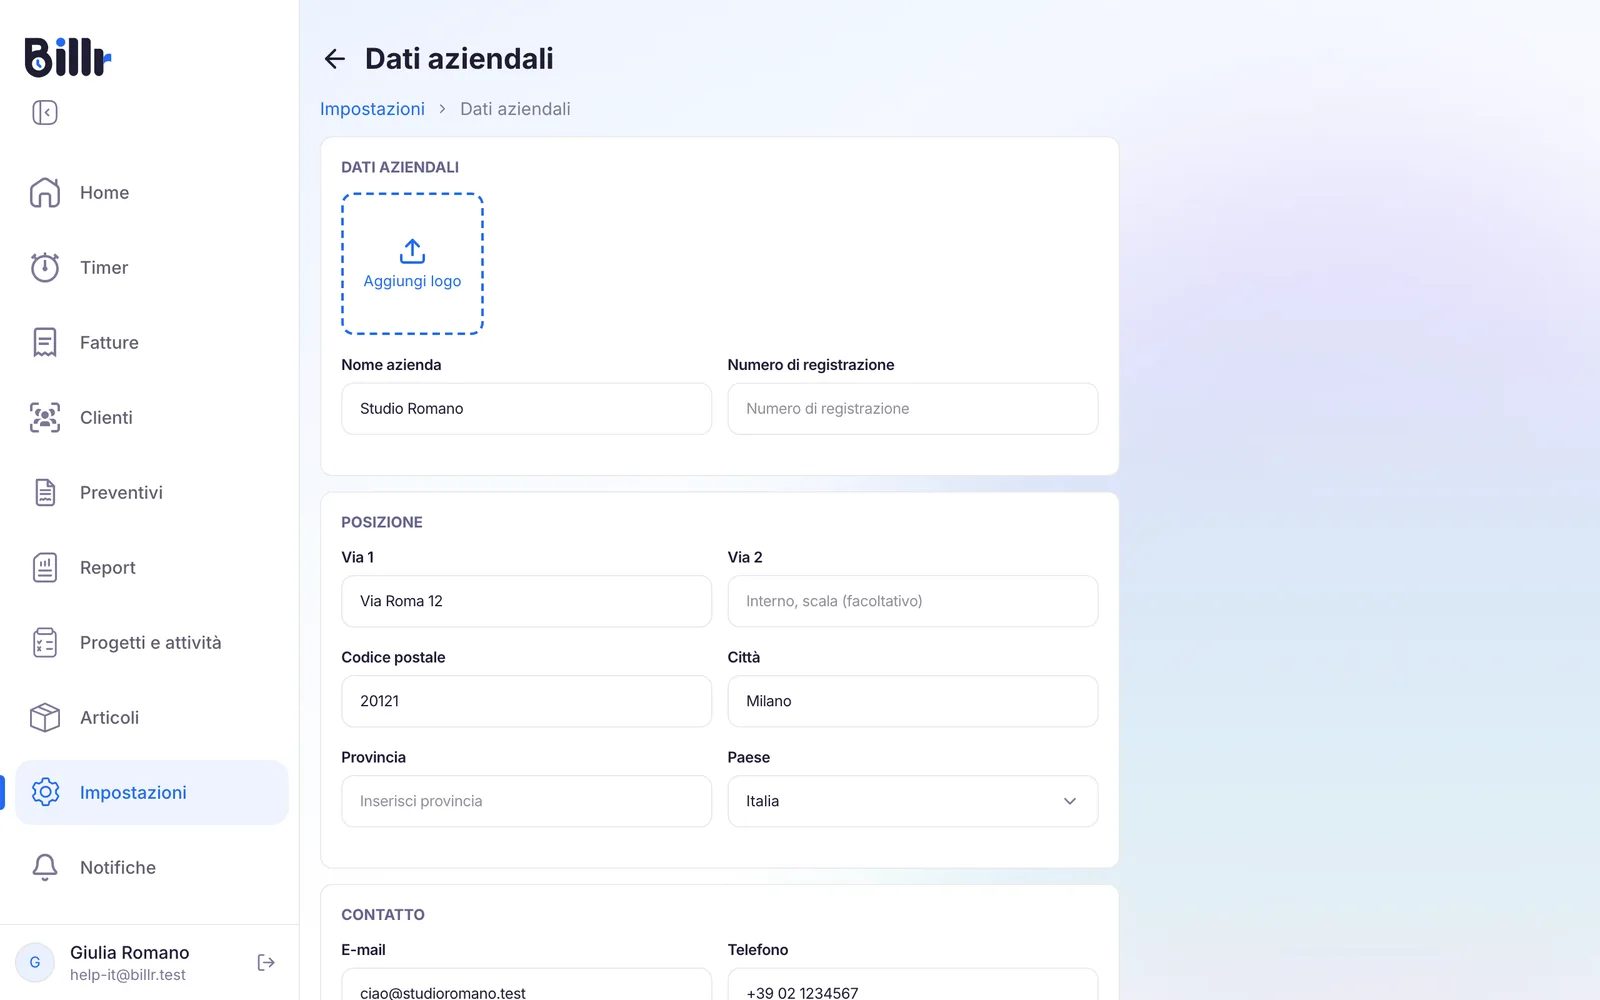The height and width of the screenshot is (1000, 1600).
Task: Click the Via 2 input field
Action: tap(912, 601)
